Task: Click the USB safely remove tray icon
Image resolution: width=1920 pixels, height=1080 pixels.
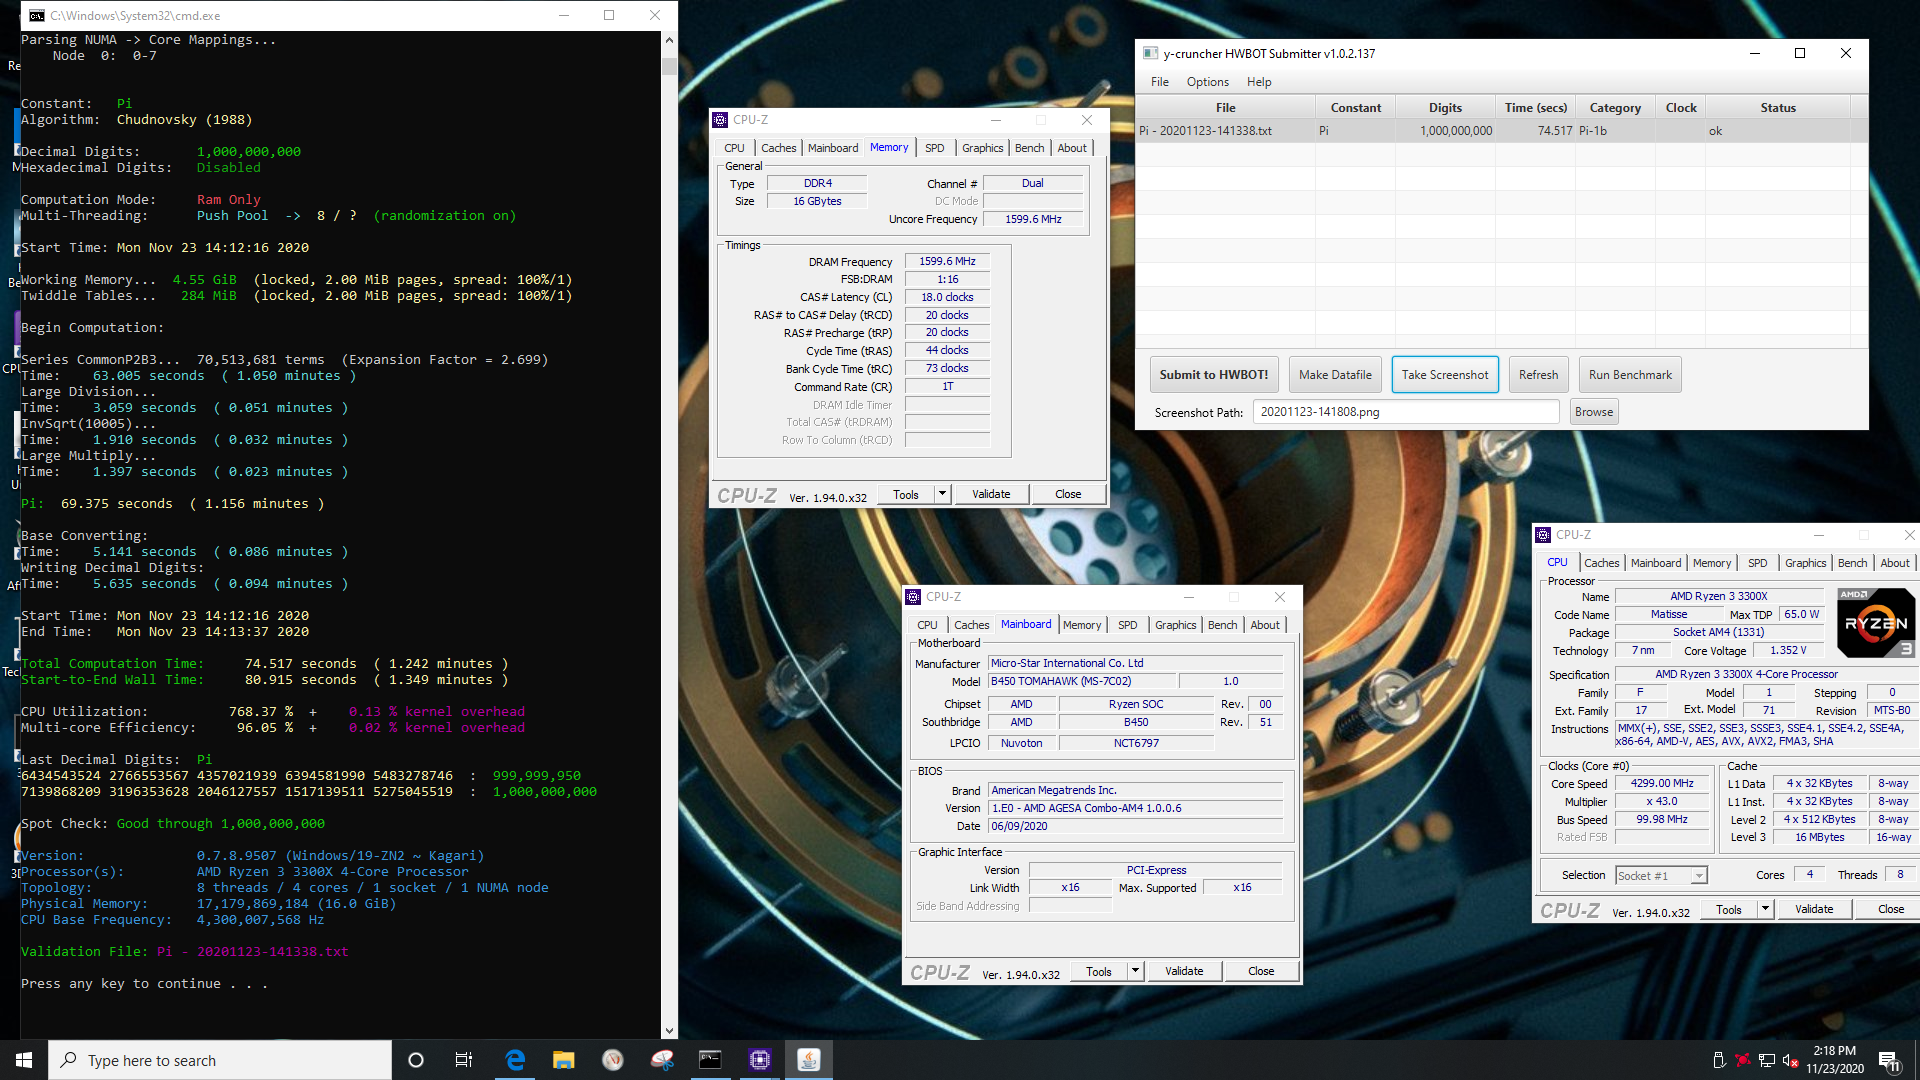Action: (1718, 1060)
